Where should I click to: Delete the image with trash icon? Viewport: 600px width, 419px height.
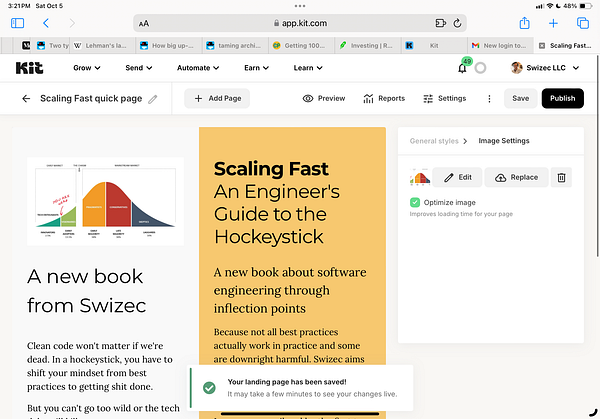pyautogui.click(x=561, y=178)
